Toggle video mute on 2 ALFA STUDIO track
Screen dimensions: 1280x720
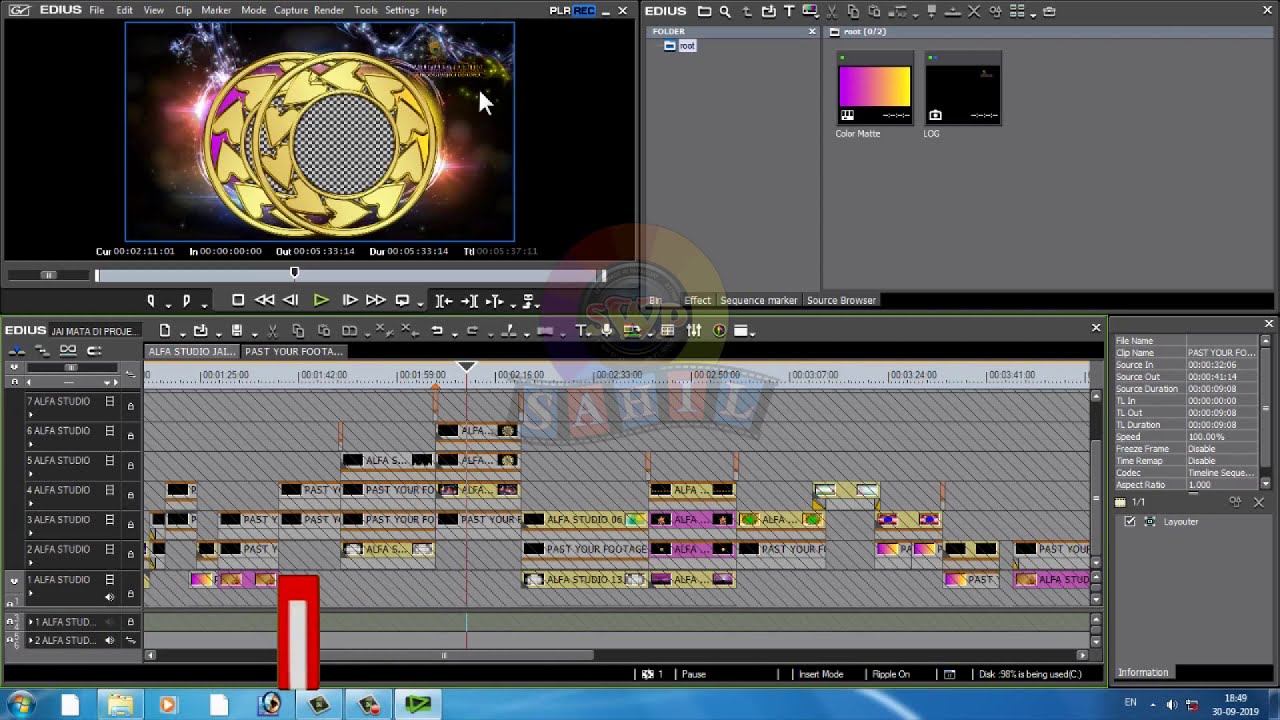pyautogui.click(x=110, y=549)
